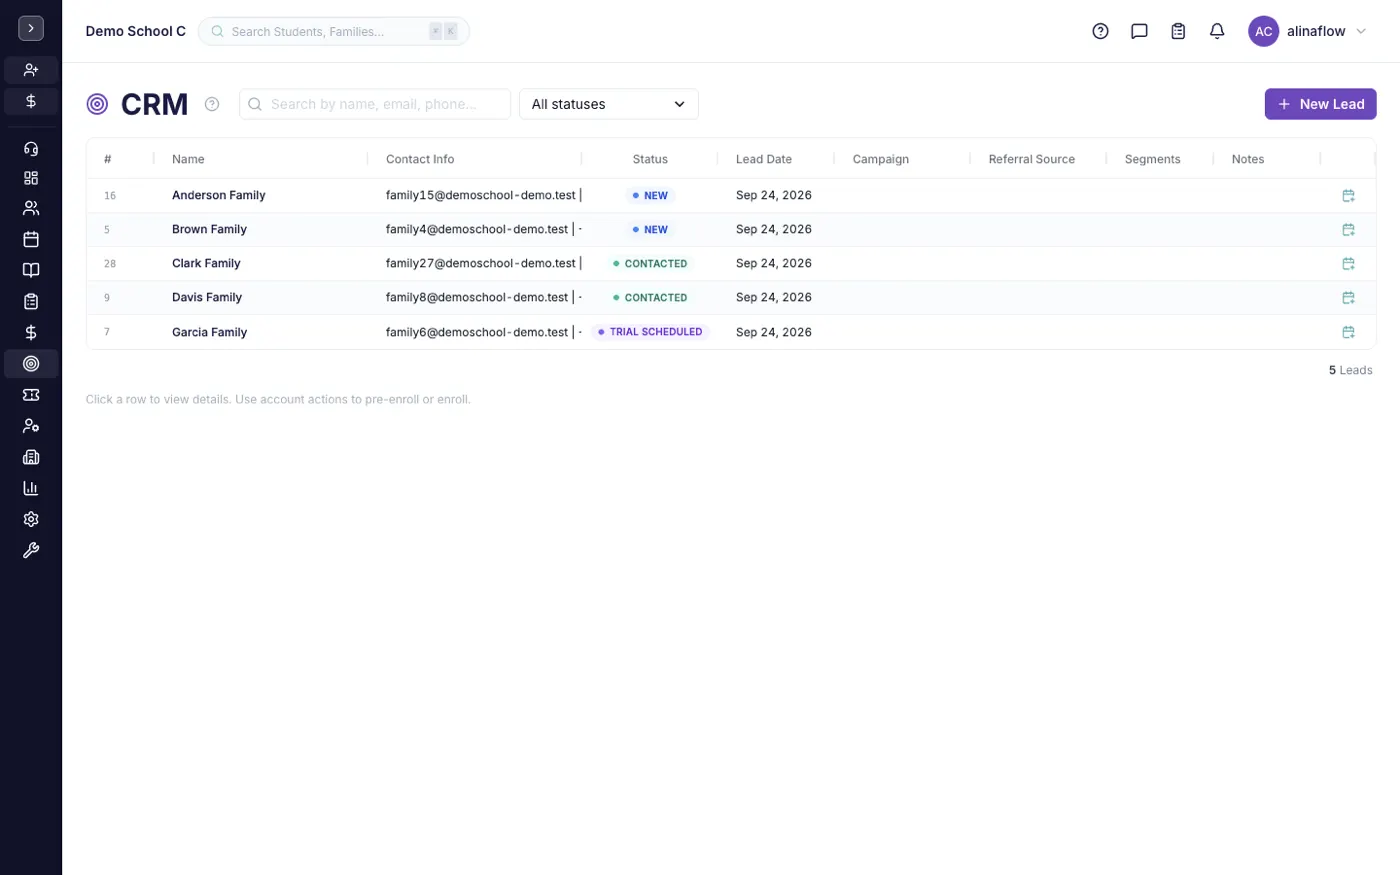Image resolution: width=1400 pixels, height=875 pixels.
Task: Click the add-person icon in sidebar
Action: click(31, 70)
